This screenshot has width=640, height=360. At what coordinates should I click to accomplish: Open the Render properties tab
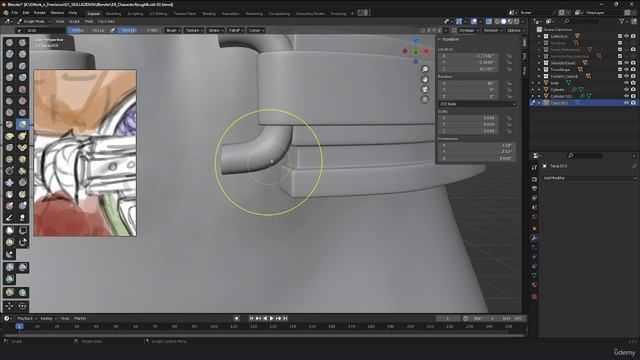pos(534,179)
